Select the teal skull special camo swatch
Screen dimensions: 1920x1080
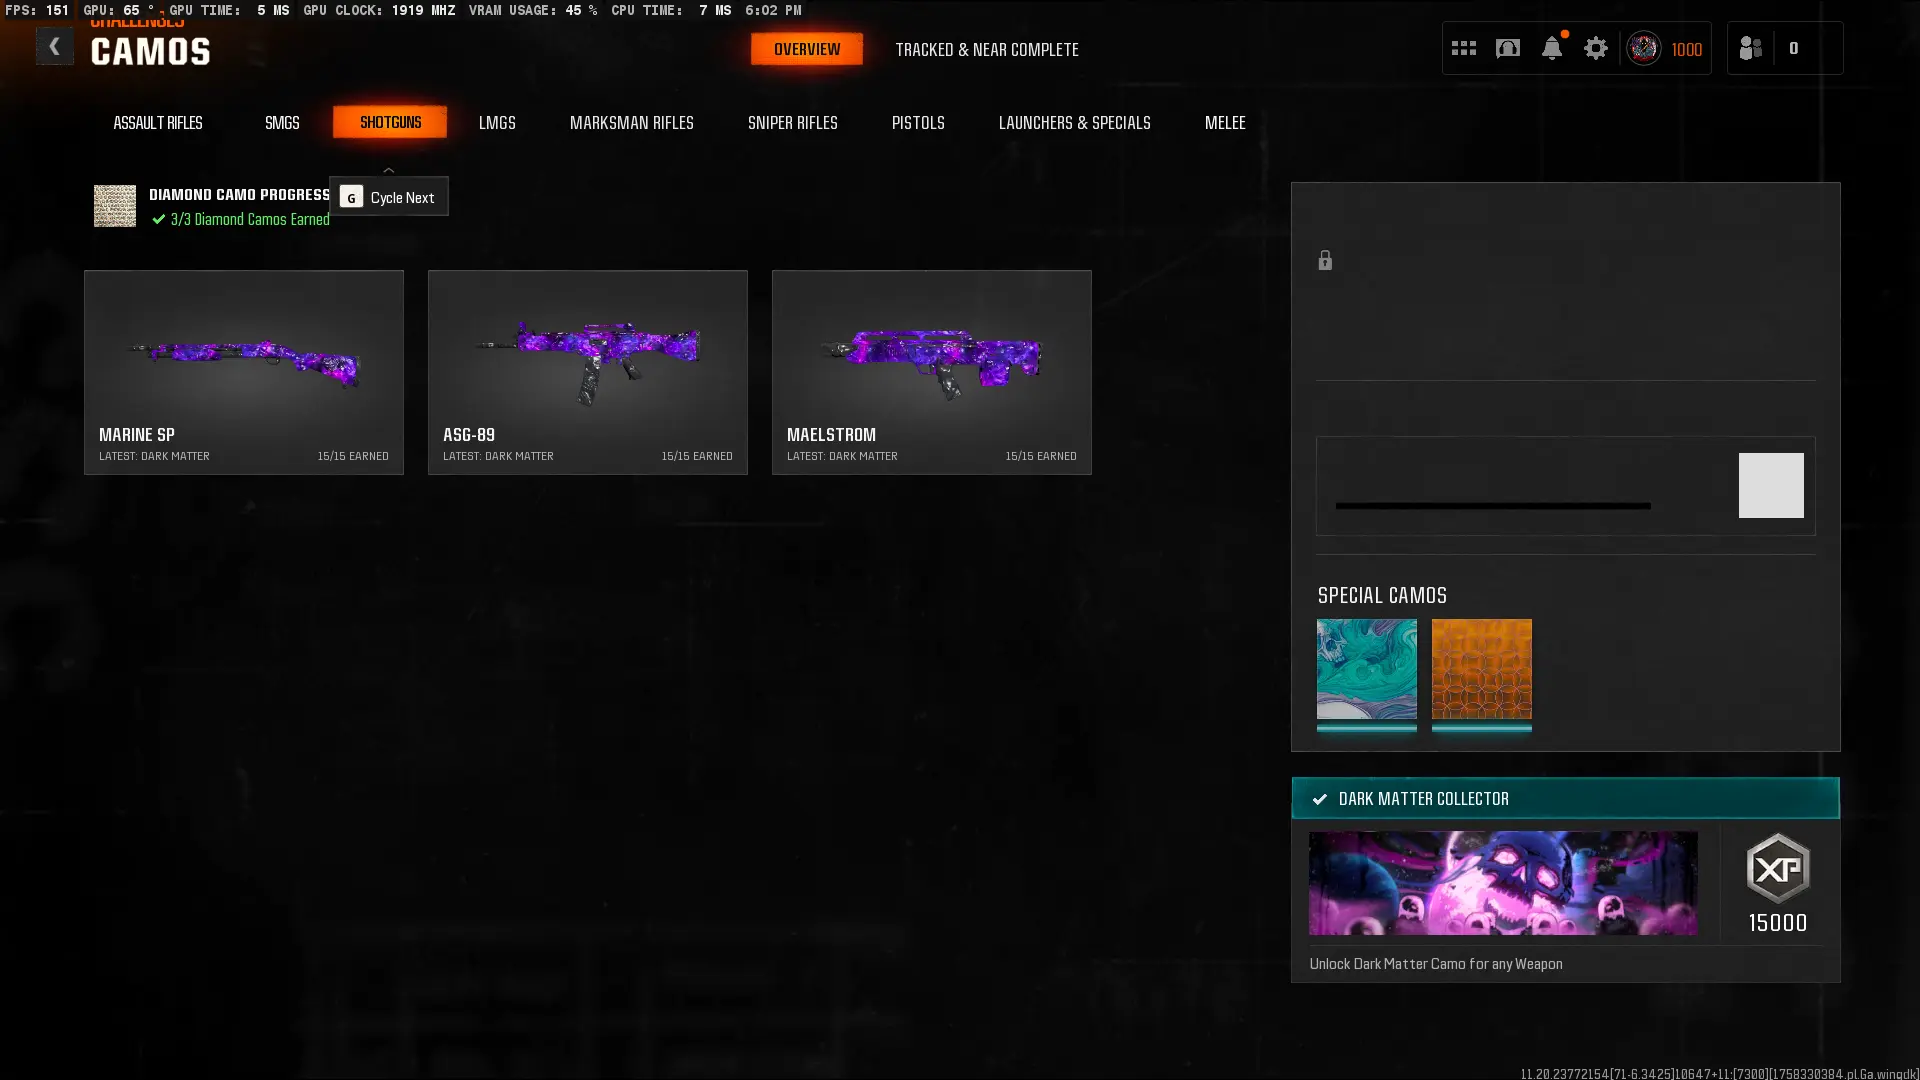[1366, 668]
